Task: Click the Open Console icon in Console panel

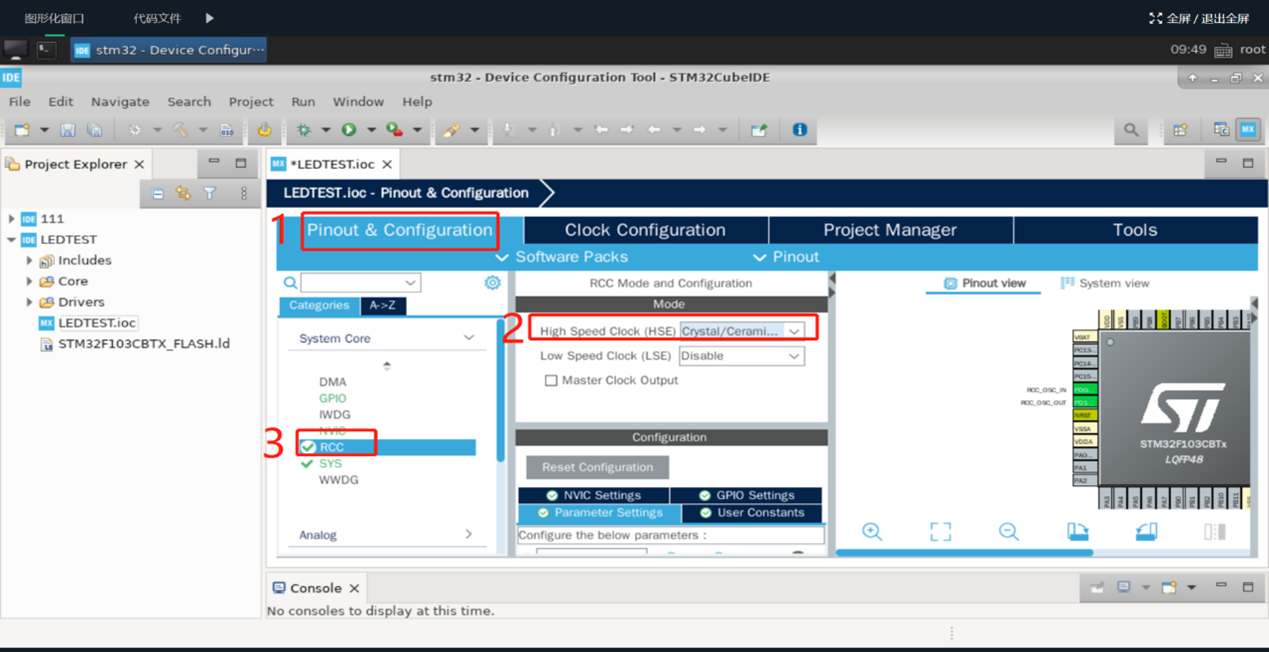Action: click(x=1168, y=588)
